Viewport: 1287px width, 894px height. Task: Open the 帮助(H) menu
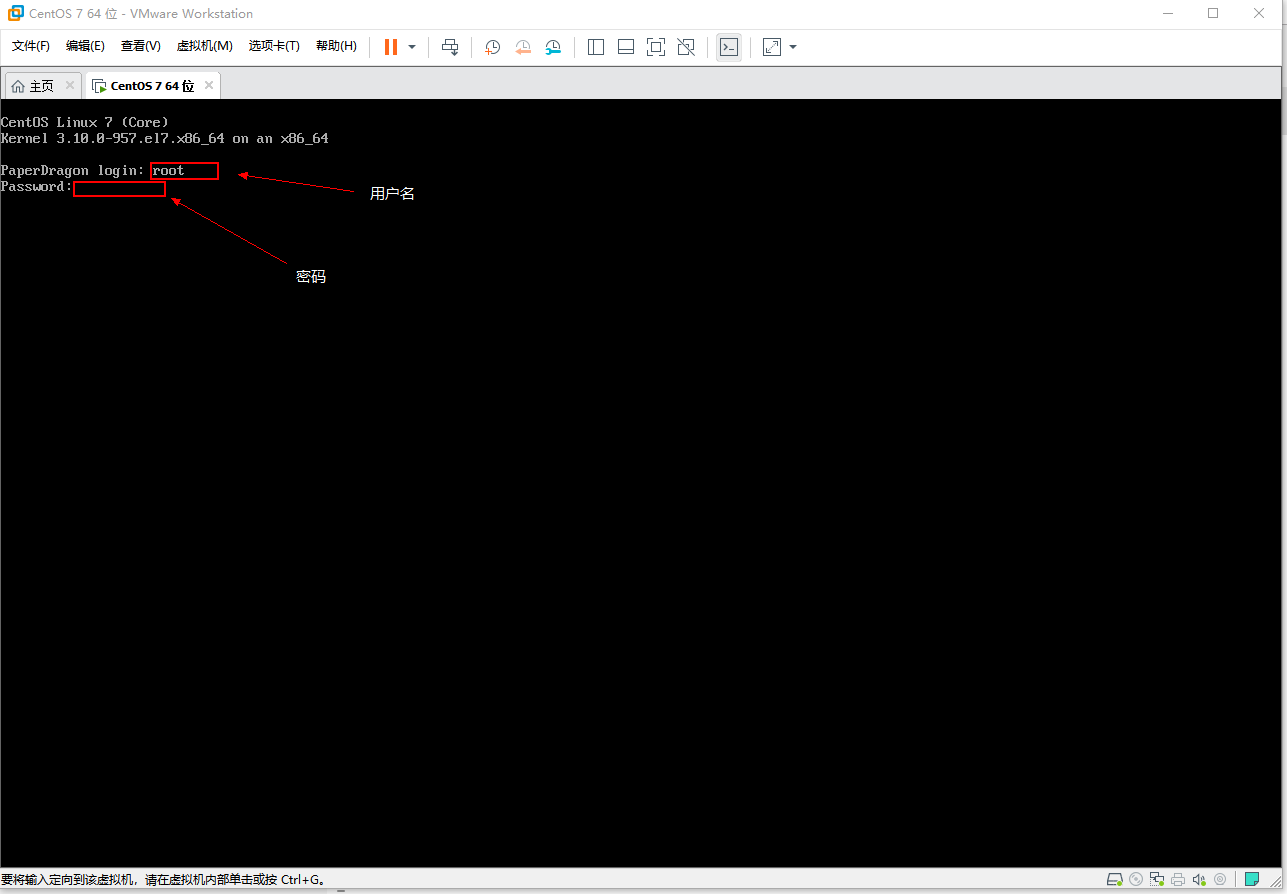pyautogui.click(x=336, y=46)
